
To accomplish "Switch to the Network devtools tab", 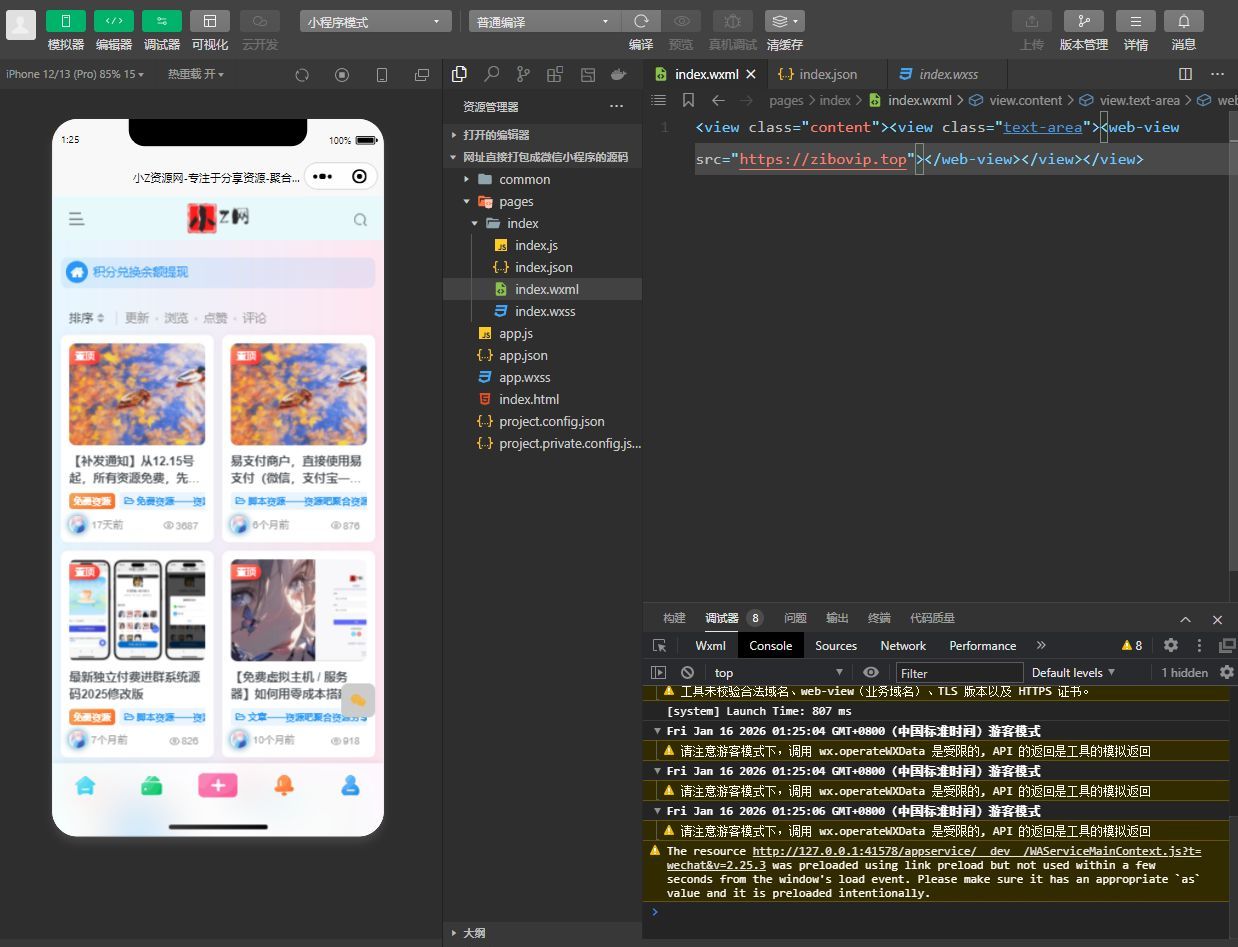I will (x=903, y=646).
